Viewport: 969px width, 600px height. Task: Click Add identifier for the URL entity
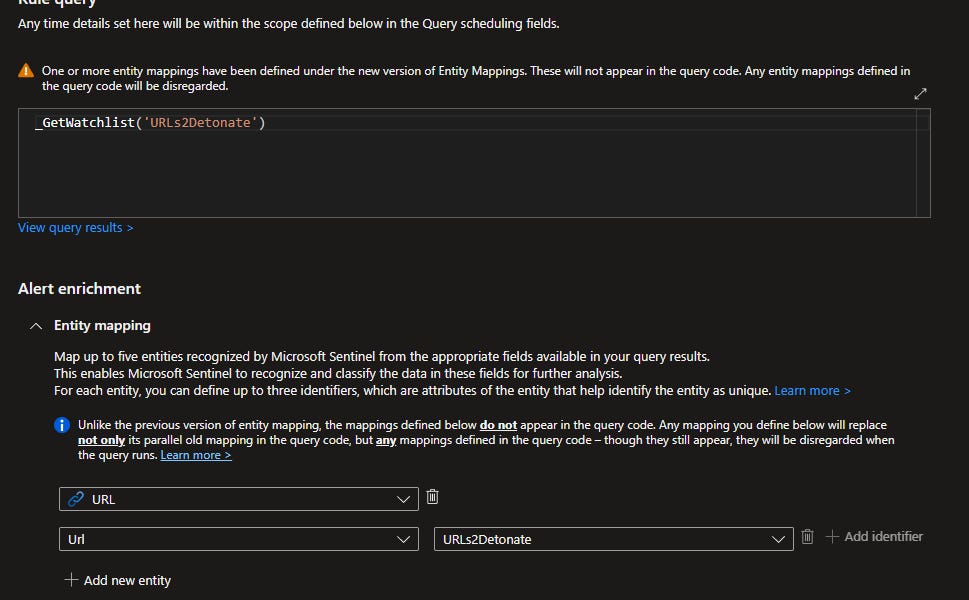click(884, 536)
